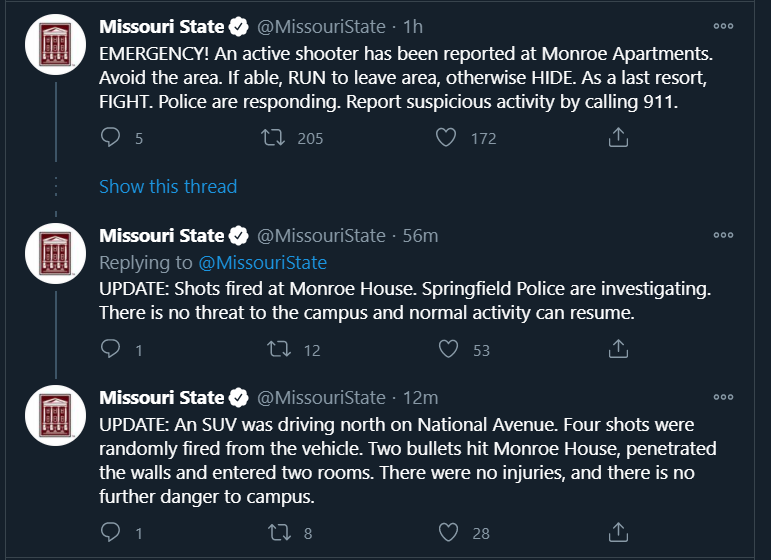
Task: Retweet the tweet with 8 retweets
Action: pyautogui.click(x=279, y=532)
